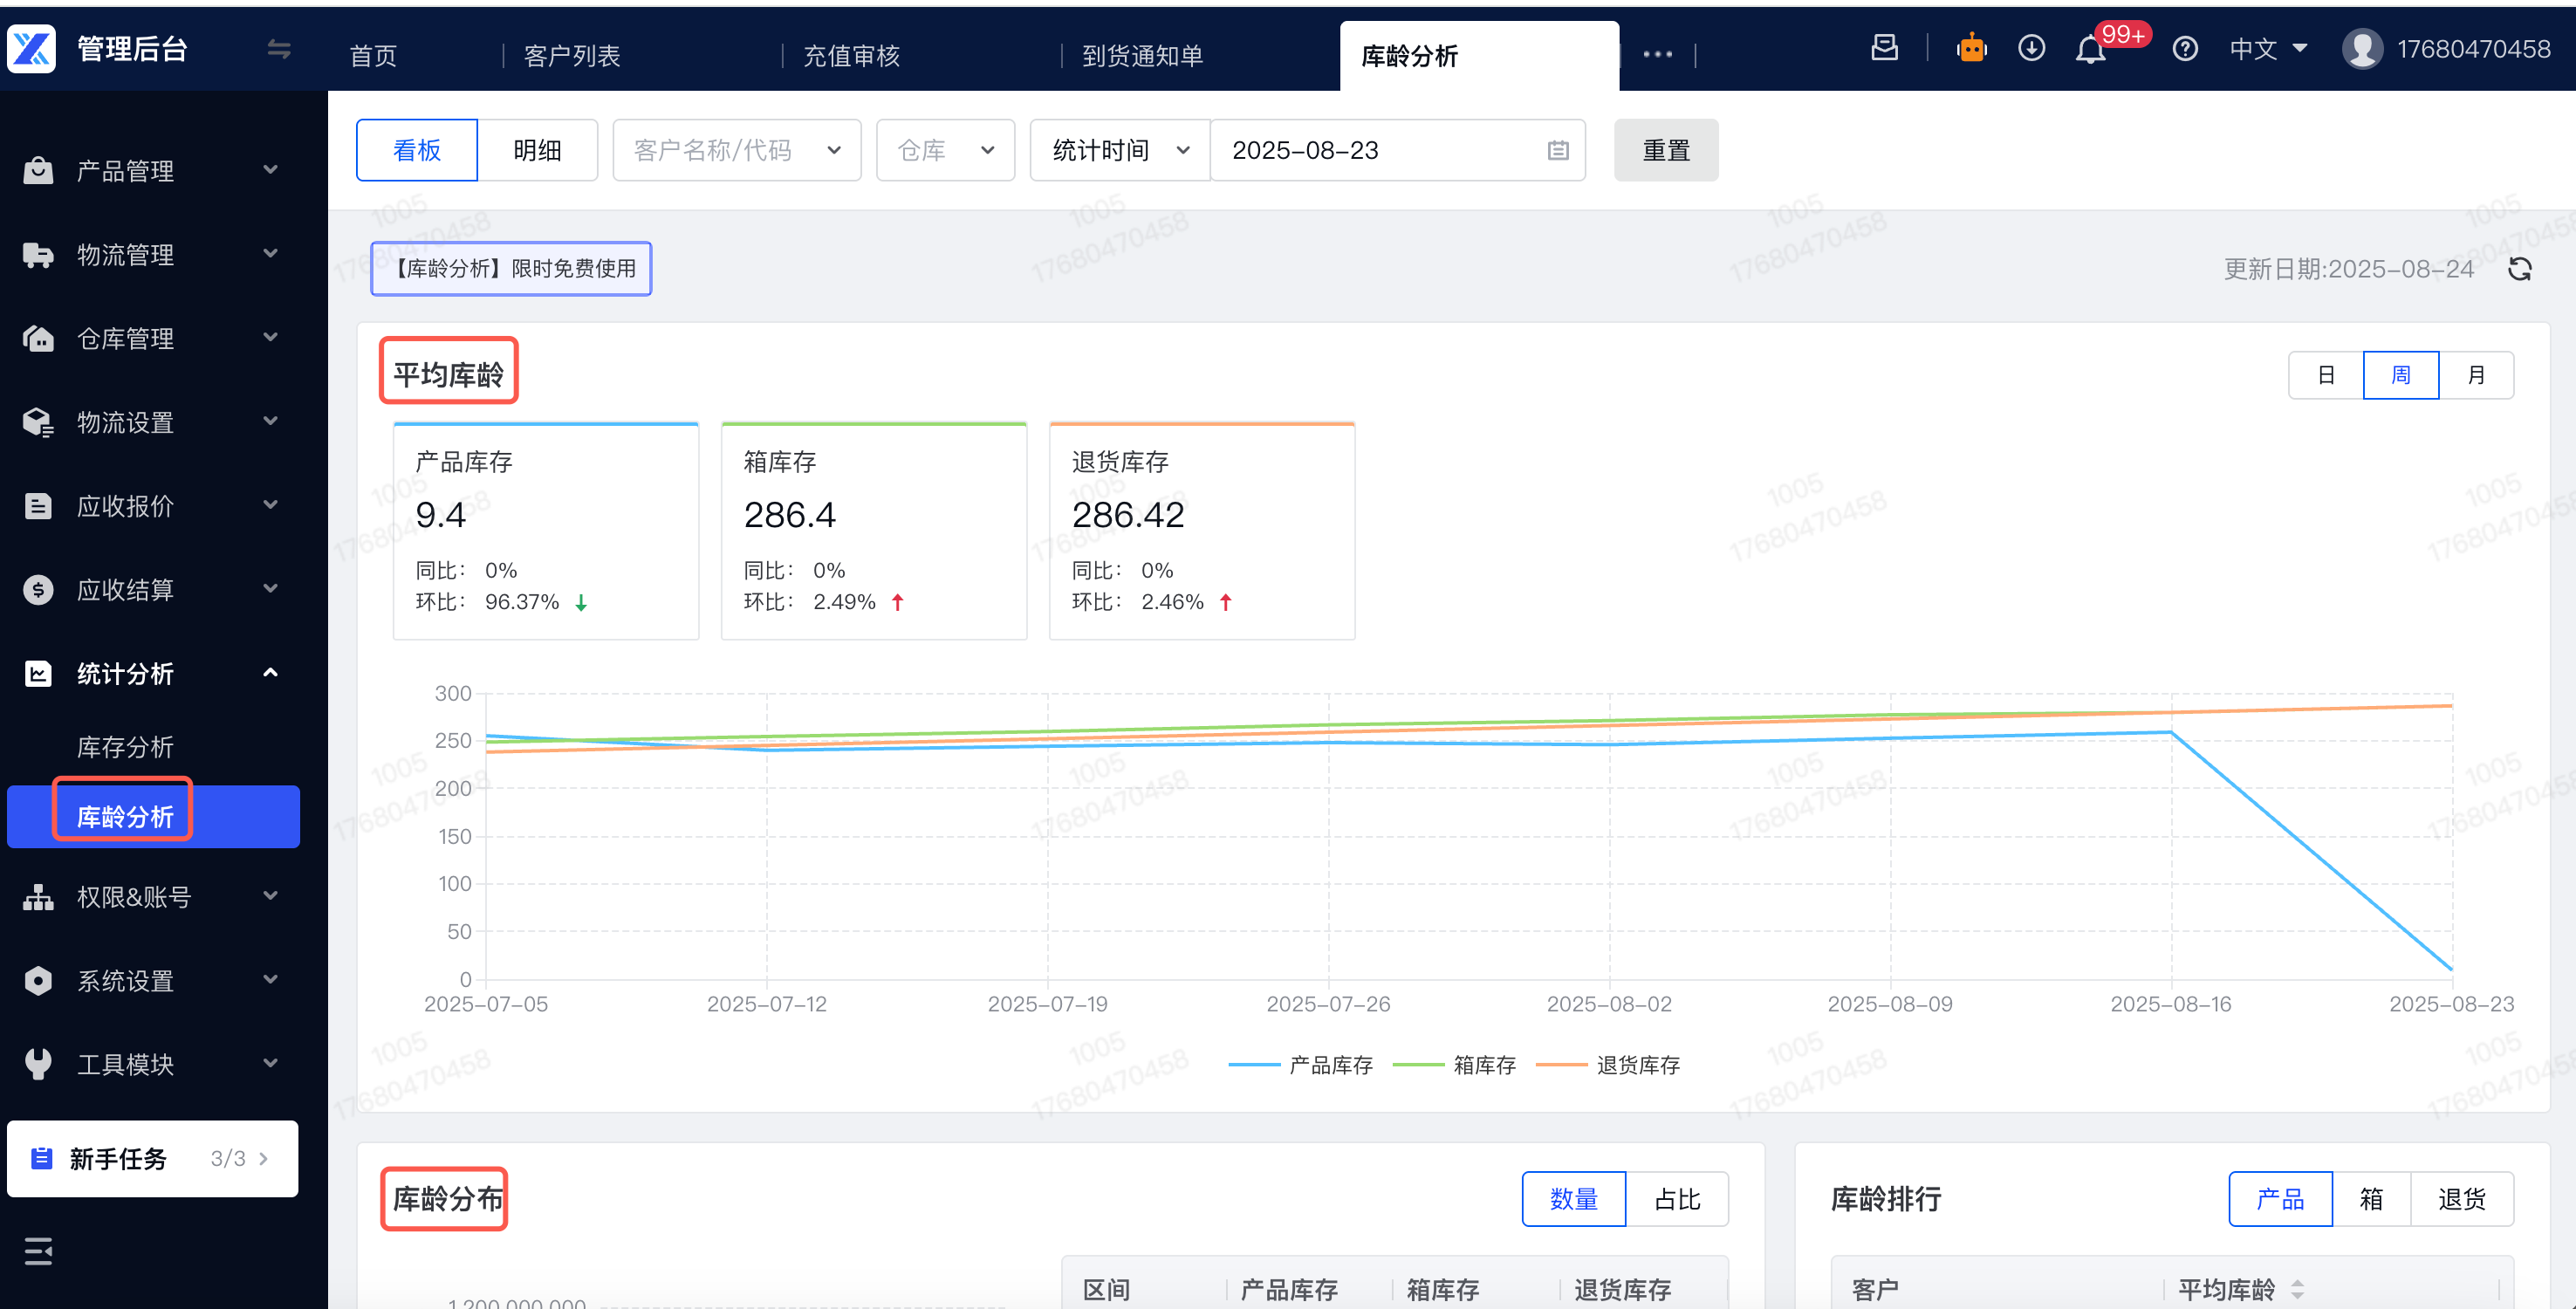
Task: Sort the 平均库龄 column arrows
Action: click(2297, 1290)
